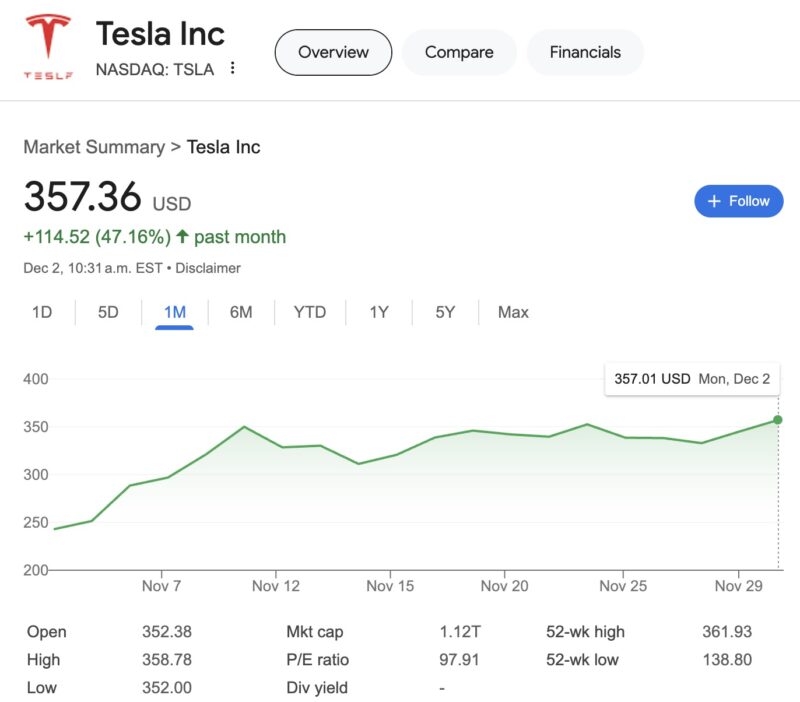800x702 pixels.
Task: Switch to the Compare tab
Action: 459,52
